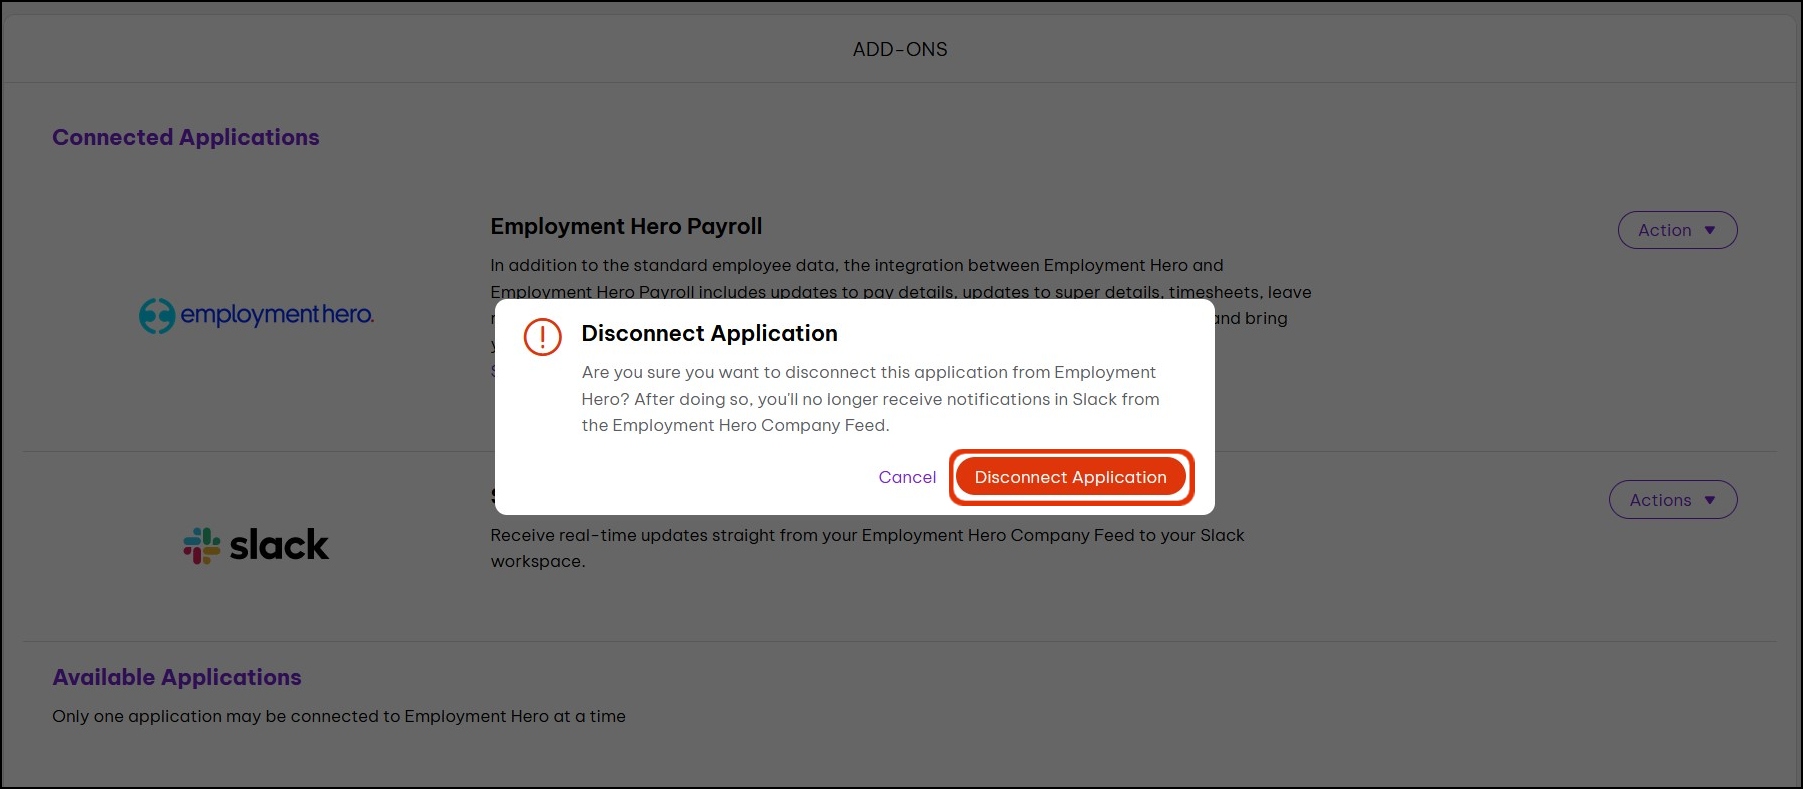Click the arrow on the Slack Actions button

1710,500
